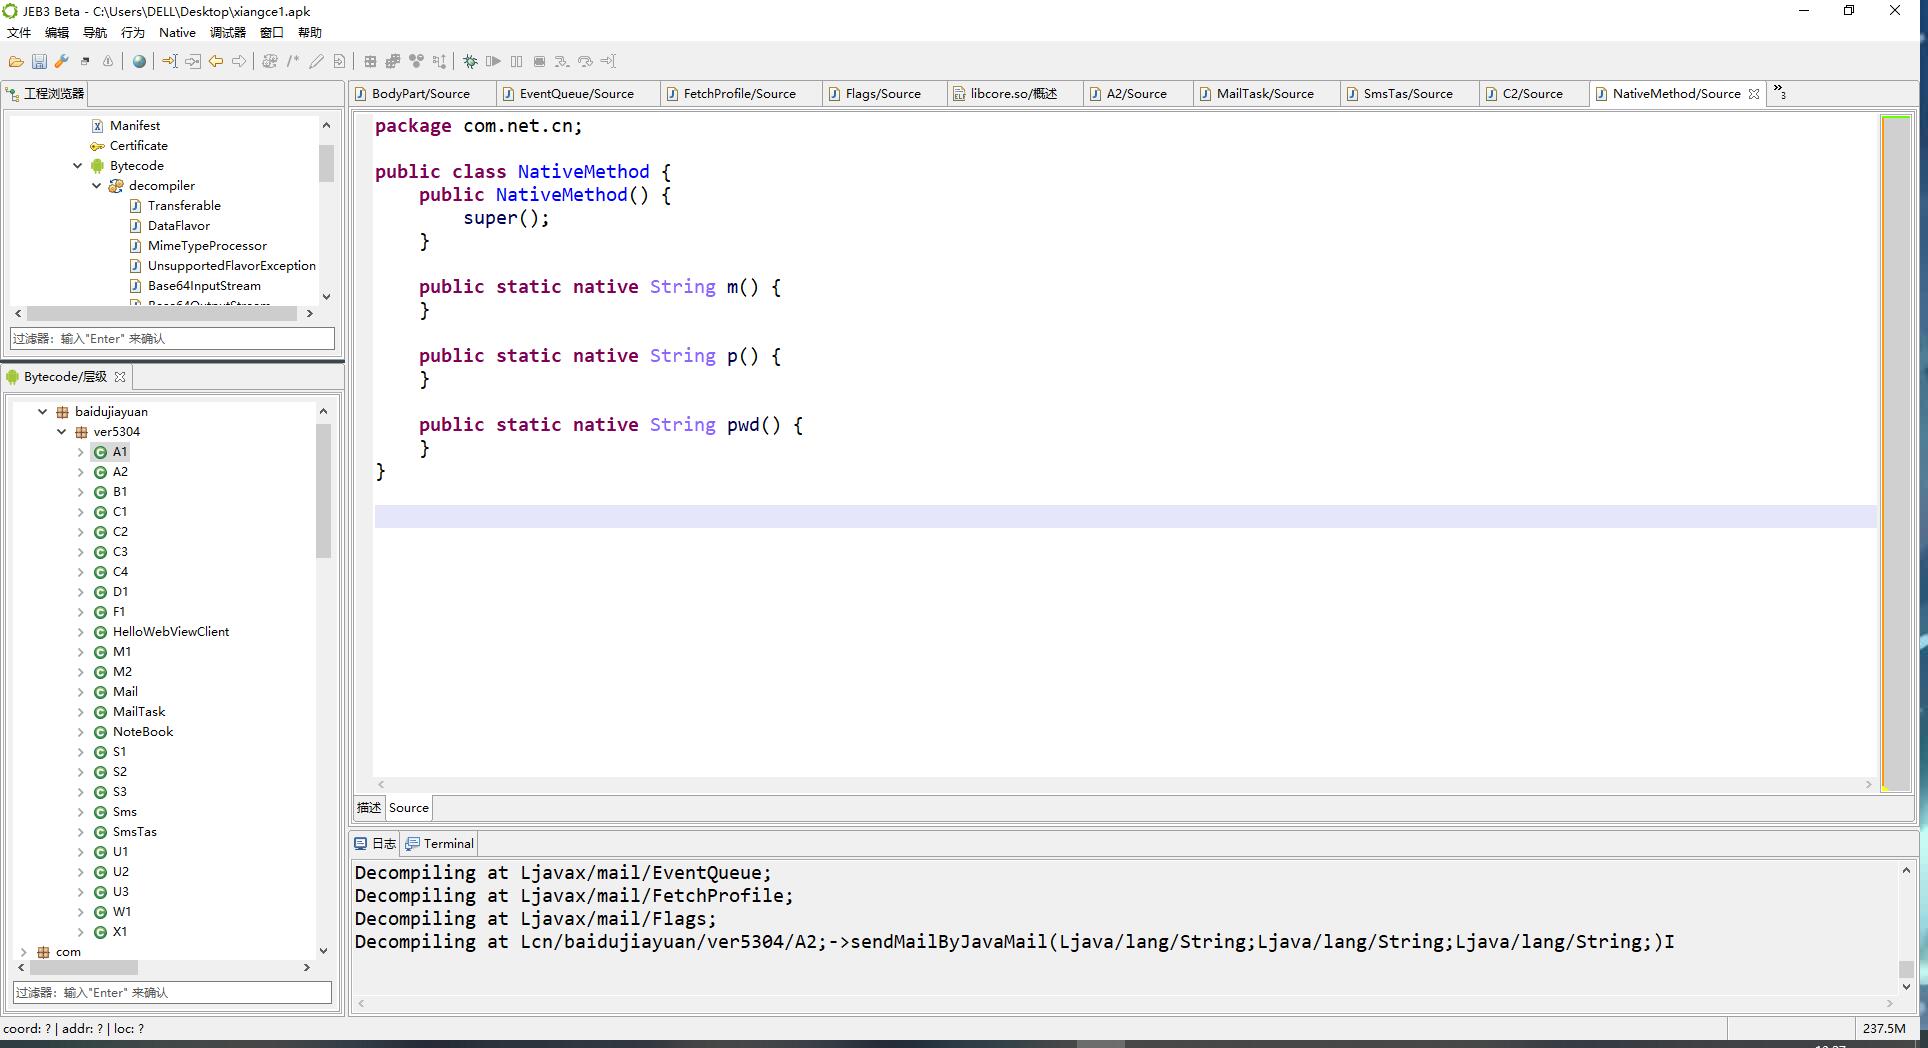The width and height of the screenshot is (1928, 1048).
Task: Close the Bytecode/层级 panel tab
Action: point(120,377)
